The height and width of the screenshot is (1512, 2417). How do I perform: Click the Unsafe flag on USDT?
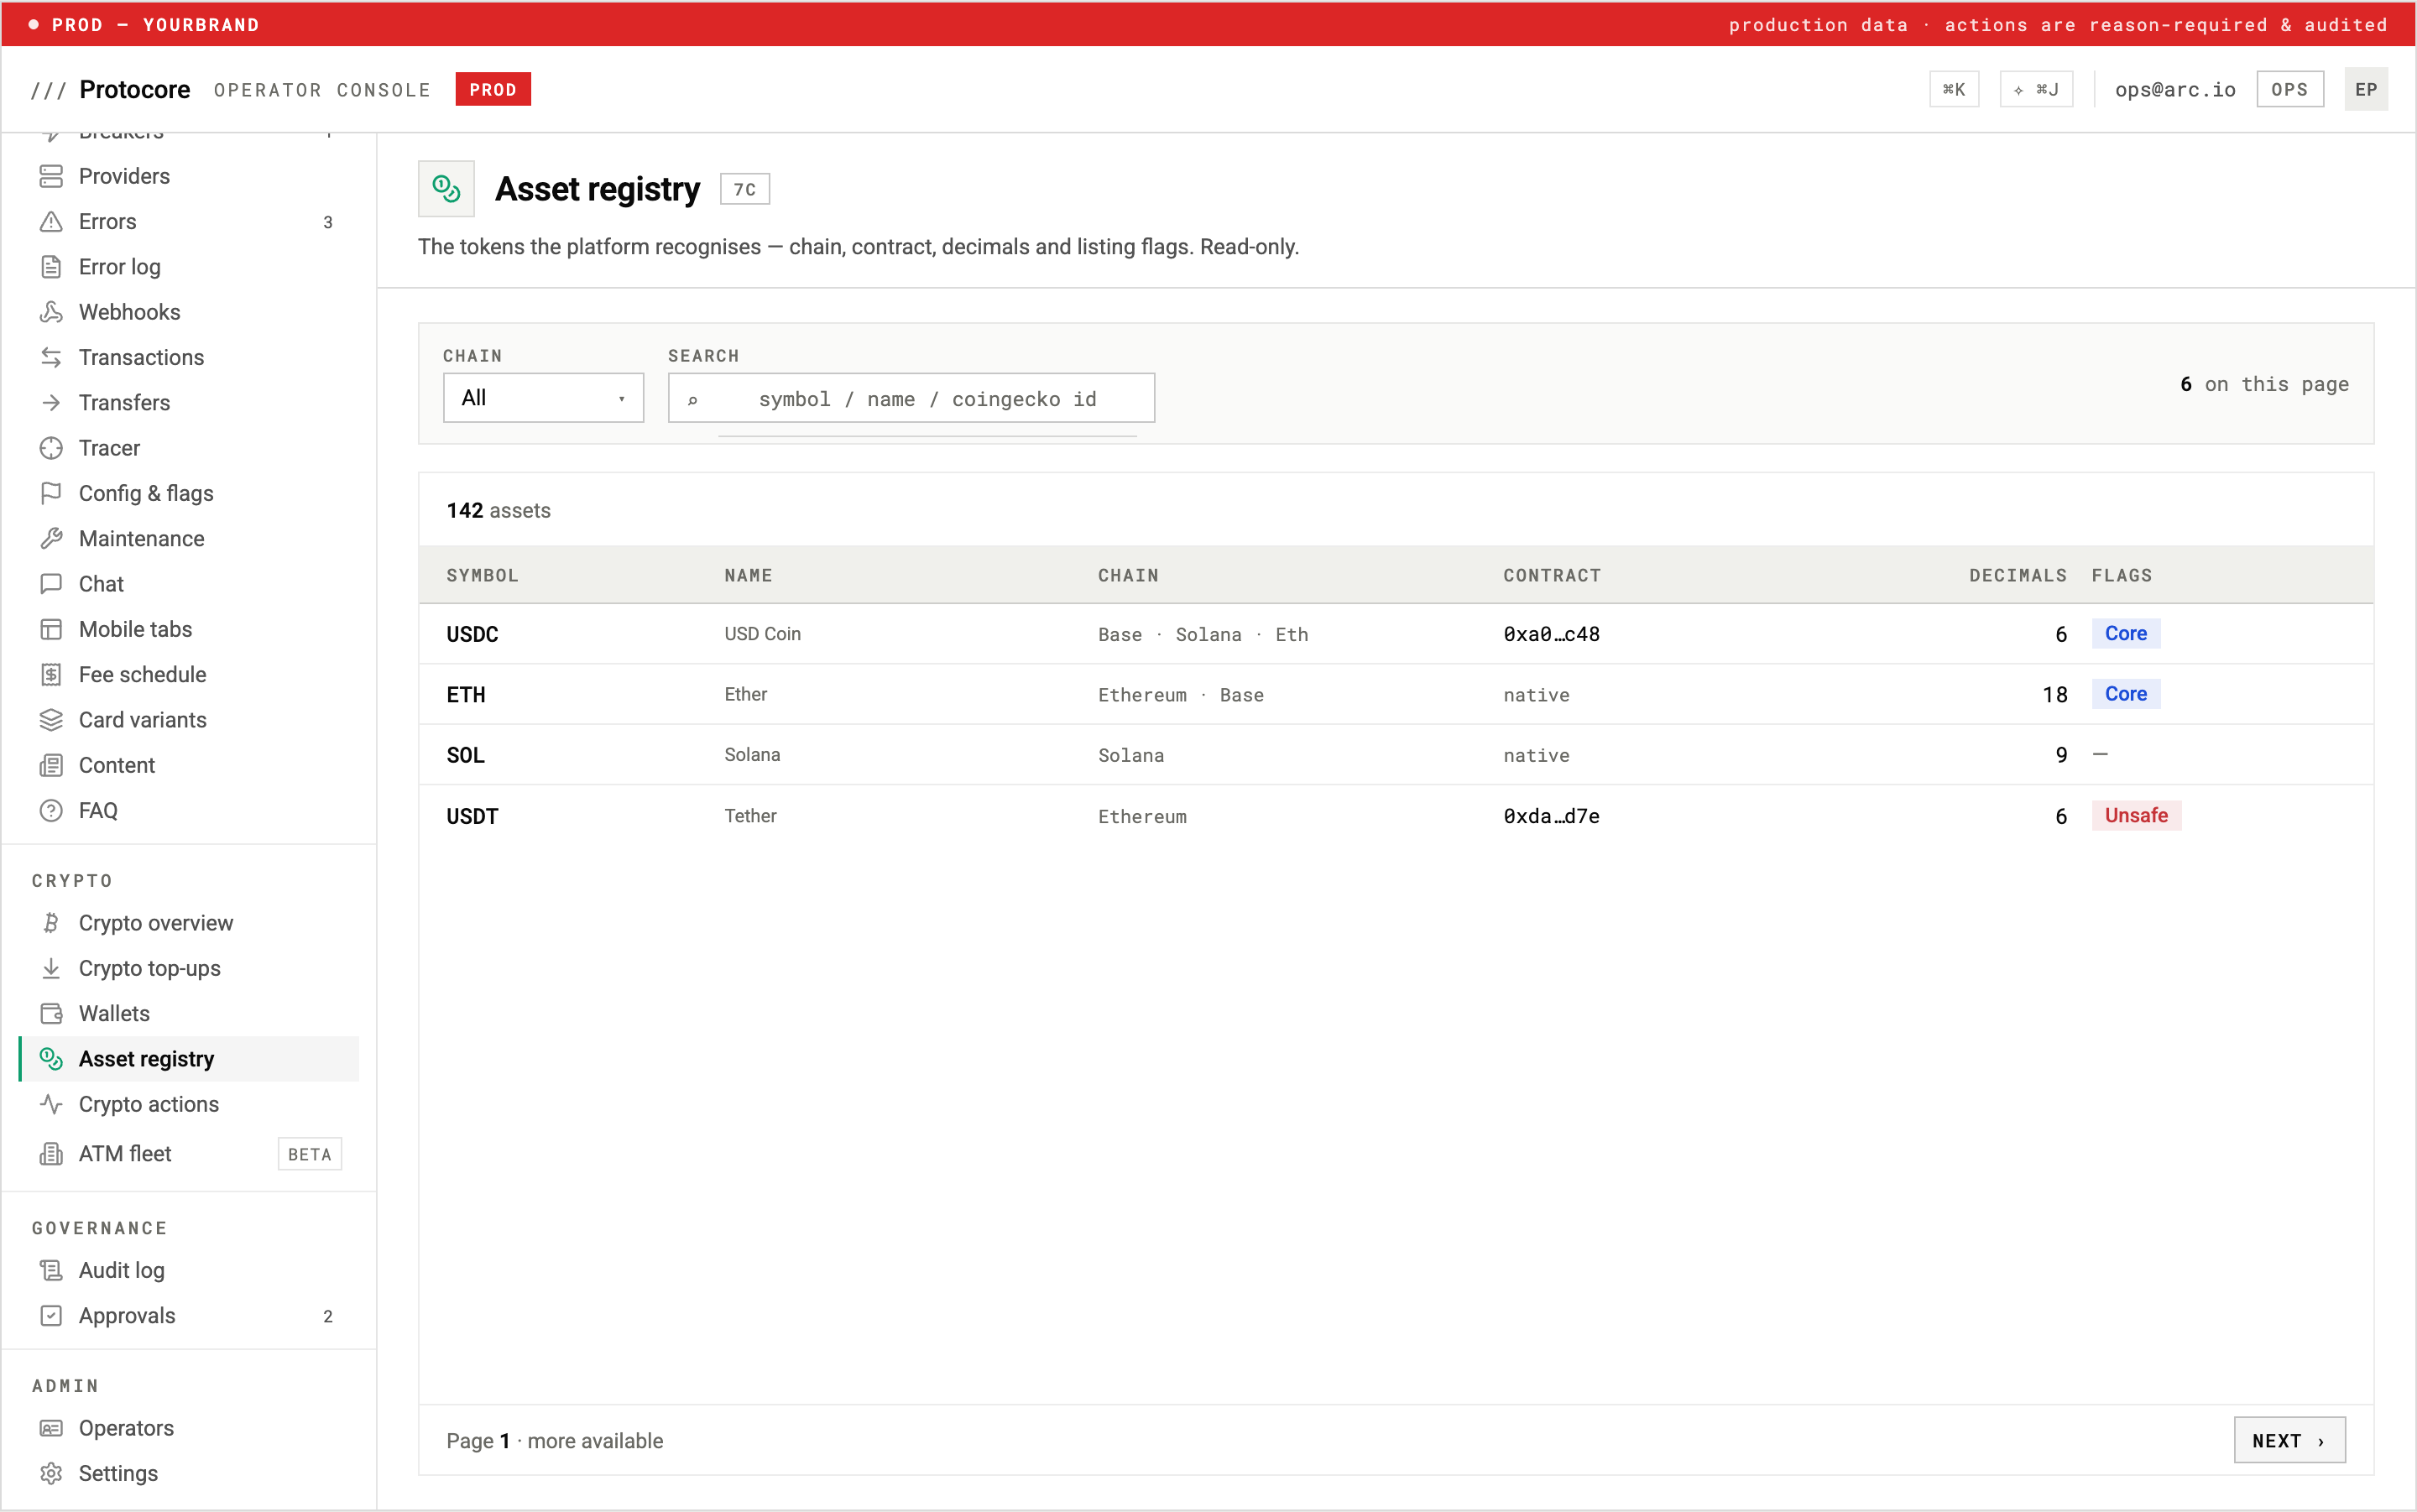point(2136,815)
